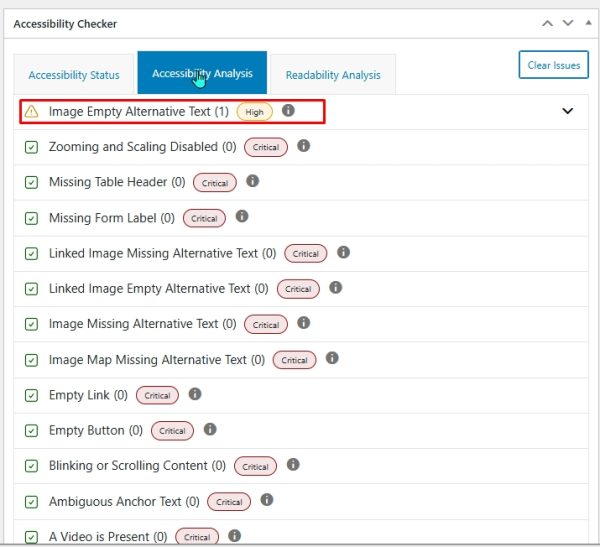Switch to Accessibility Status tab

coord(74,75)
